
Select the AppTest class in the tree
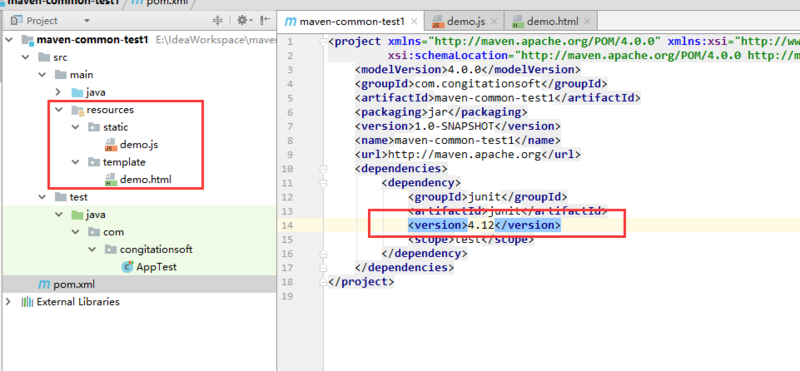[156, 267]
